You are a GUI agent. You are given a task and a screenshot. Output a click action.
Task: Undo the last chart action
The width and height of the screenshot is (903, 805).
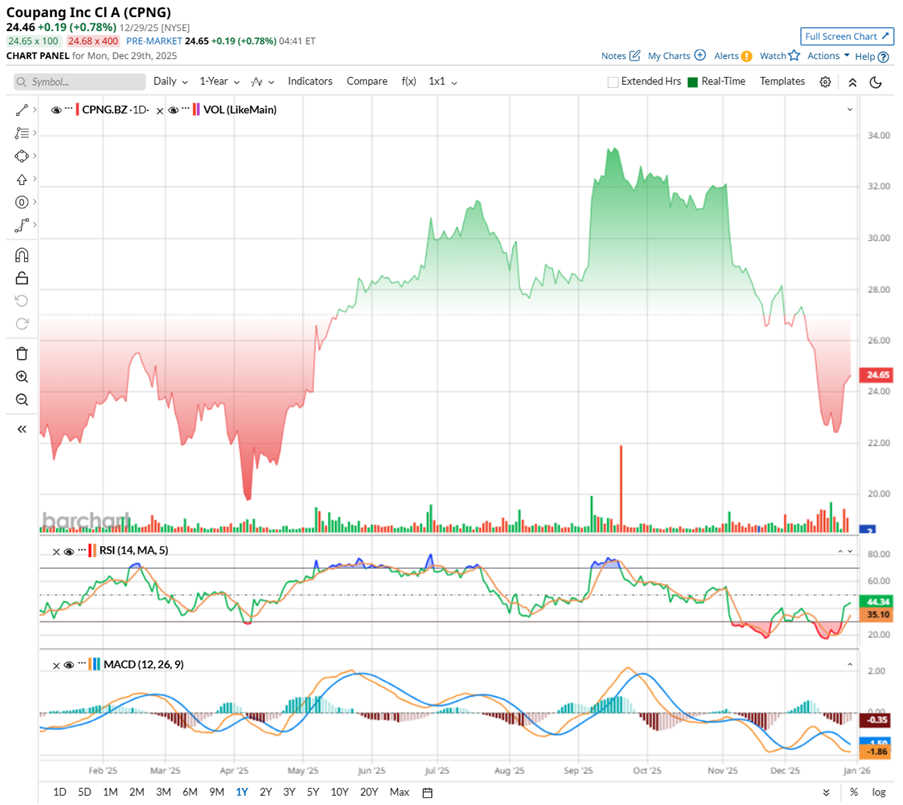point(21,301)
